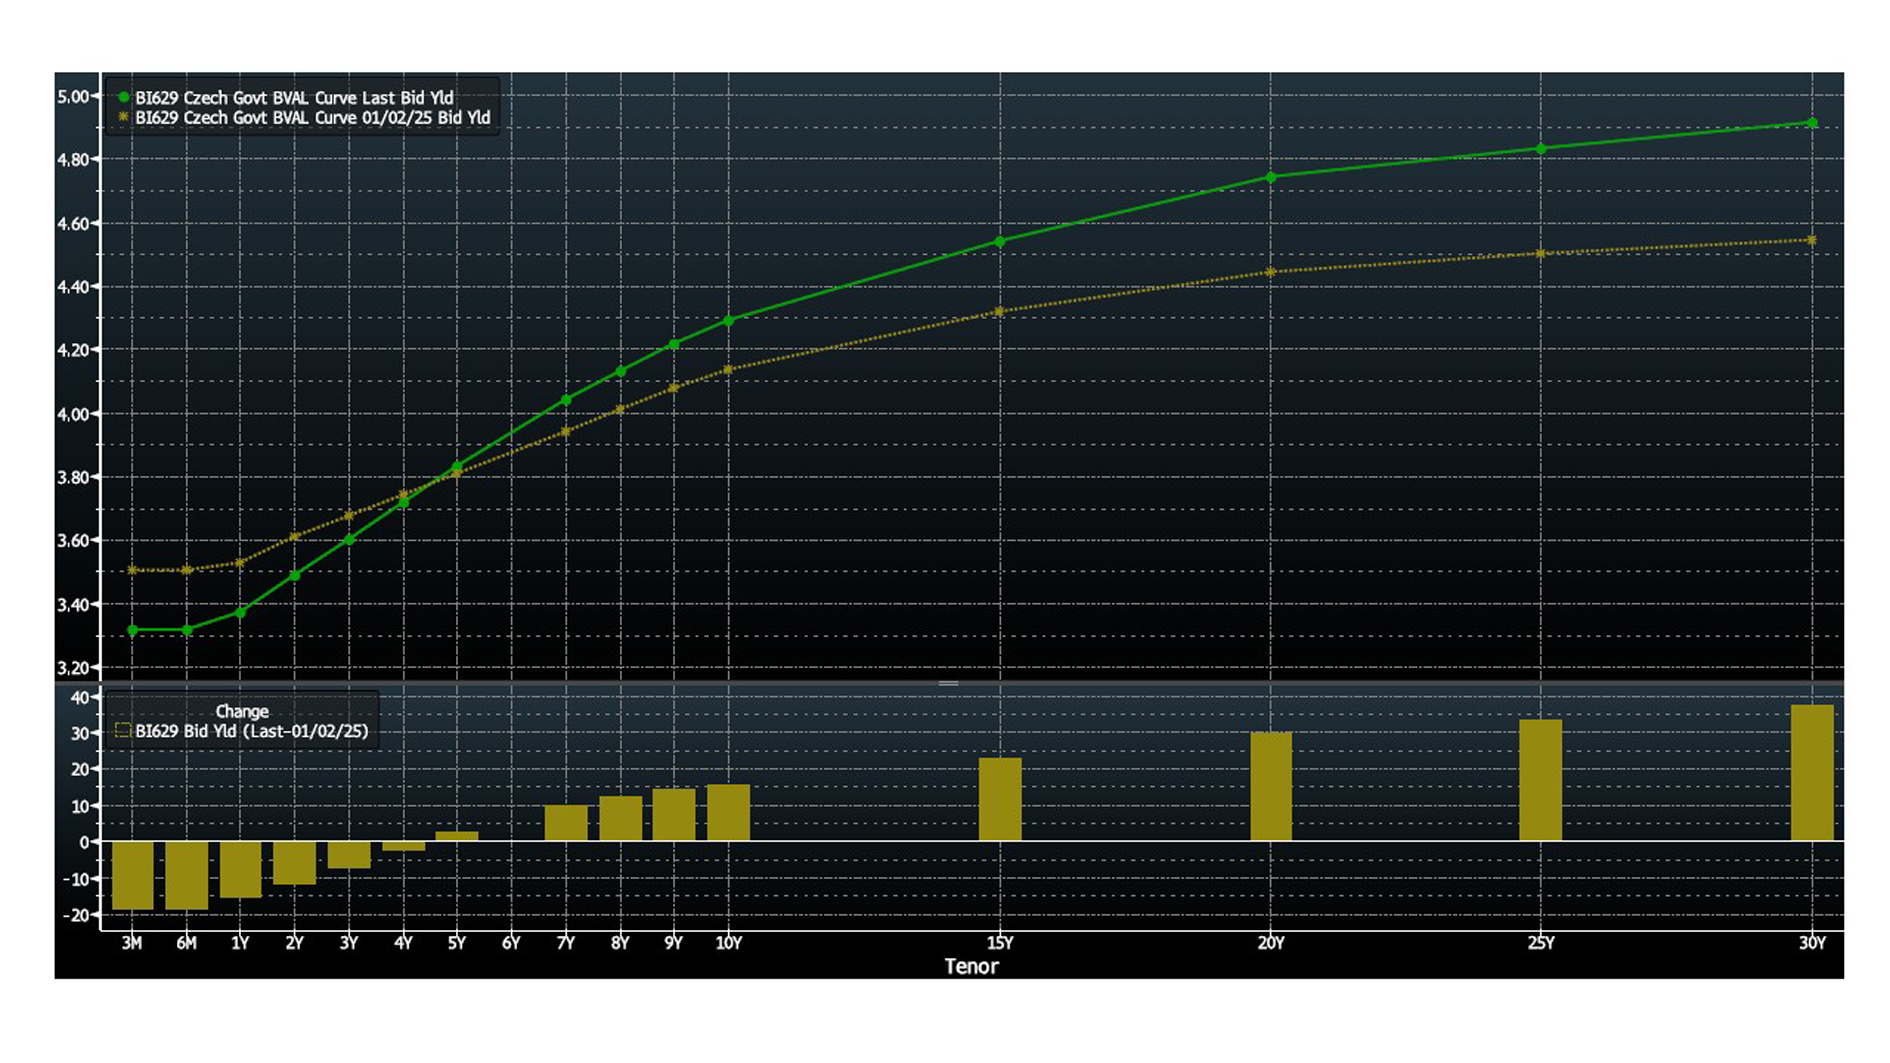
Task: Click the 30Y change bar
Action: point(1812,772)
